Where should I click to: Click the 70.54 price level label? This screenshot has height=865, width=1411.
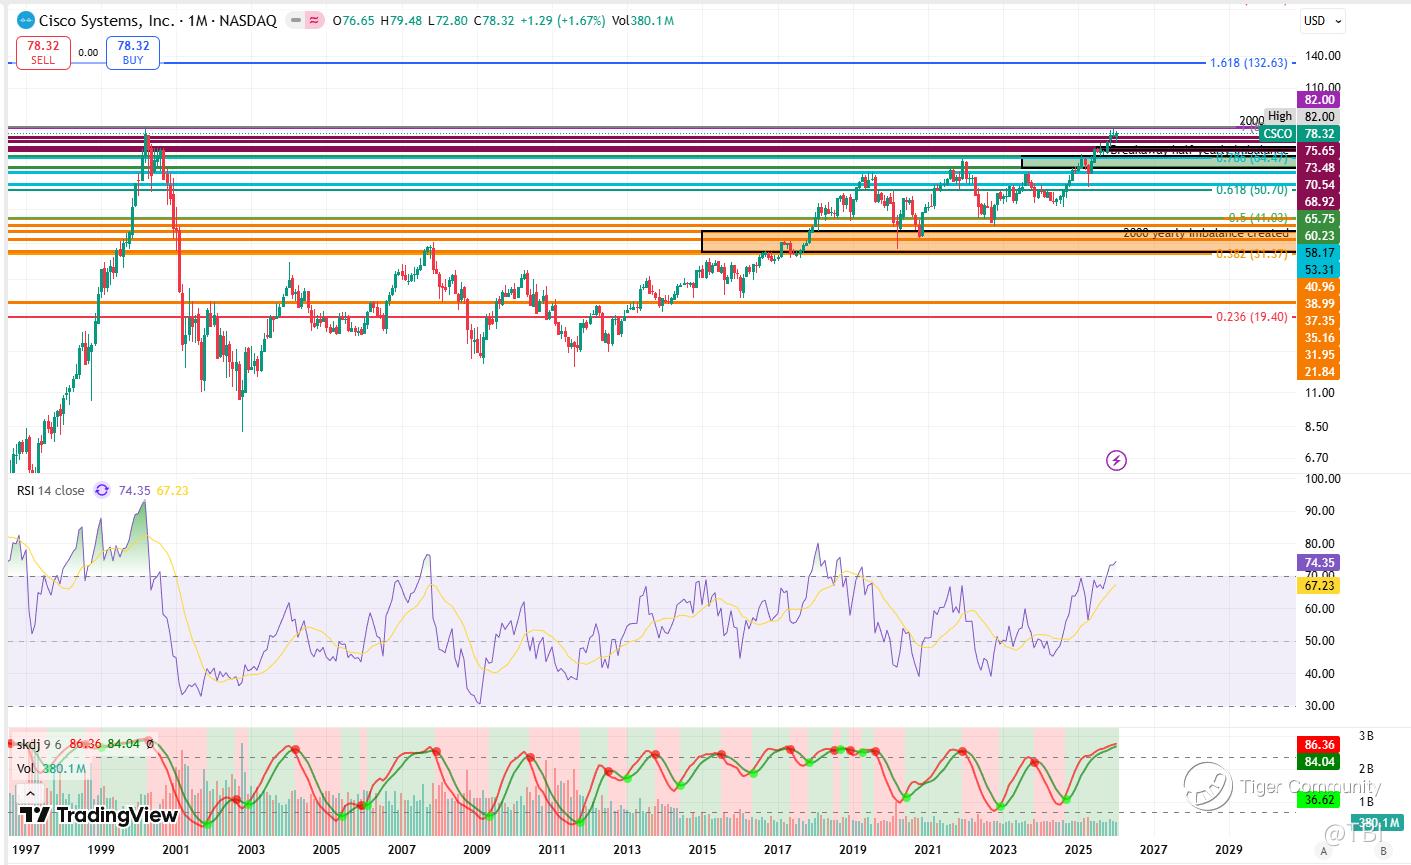point(1316,185)
